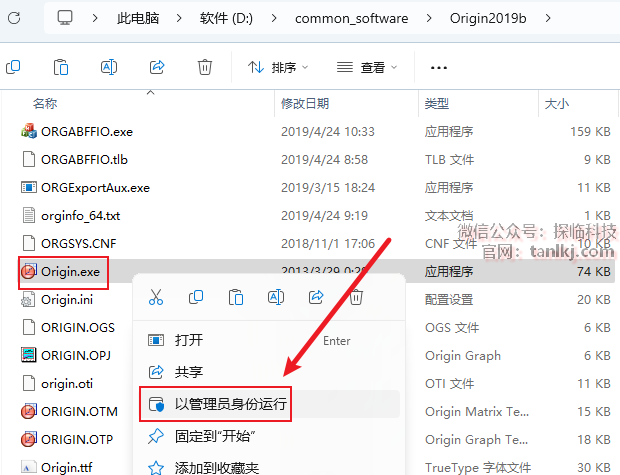Expand chevron after 此电脑 breadcrumb
This screenshot has height=475, width=620.
pos(179,18)
